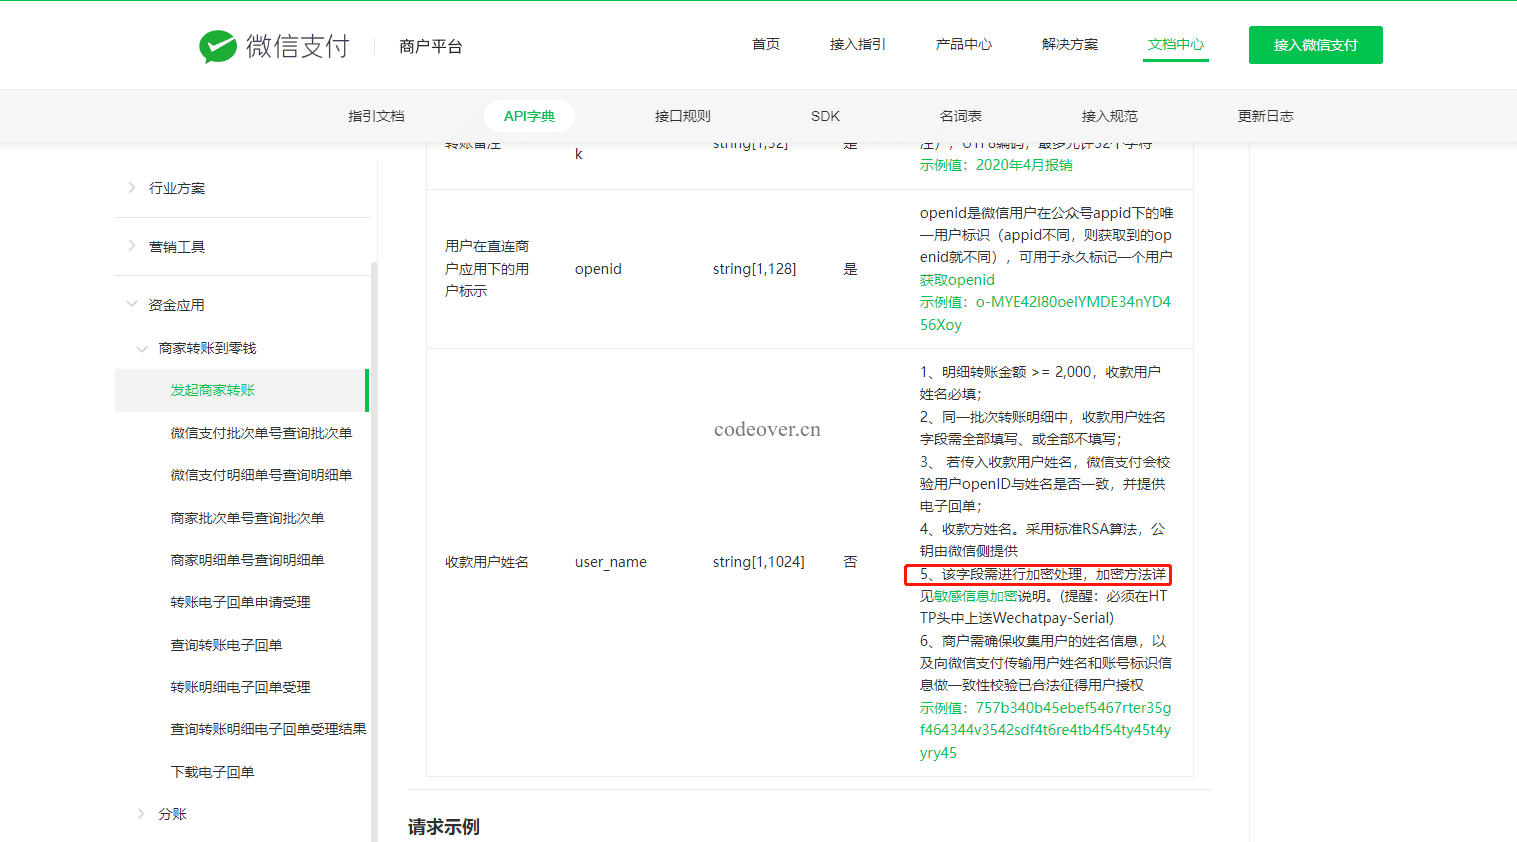Open the 获取openid link

click(957, 280)
